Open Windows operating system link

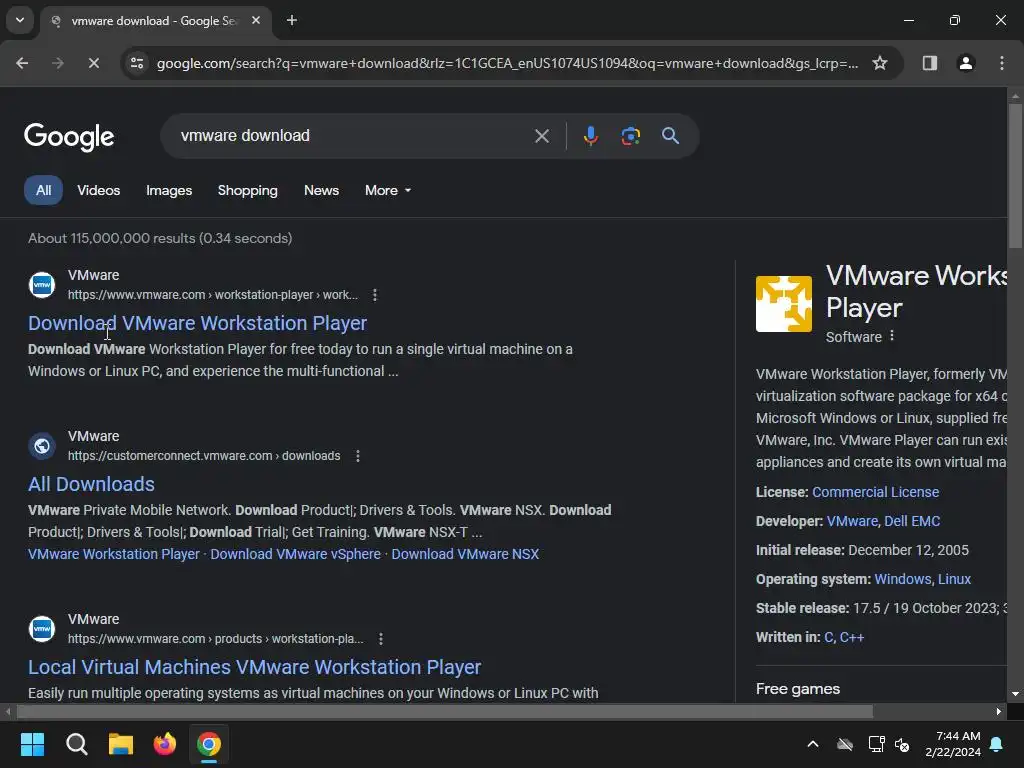(903, 579)
